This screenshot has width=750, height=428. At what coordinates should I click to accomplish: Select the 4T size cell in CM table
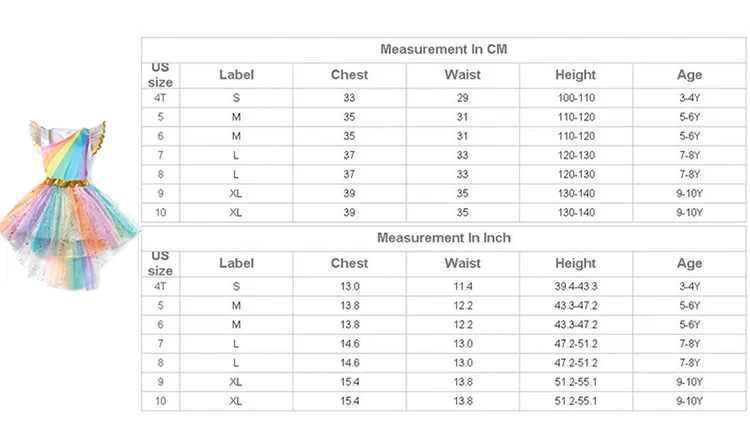[160, 98]
